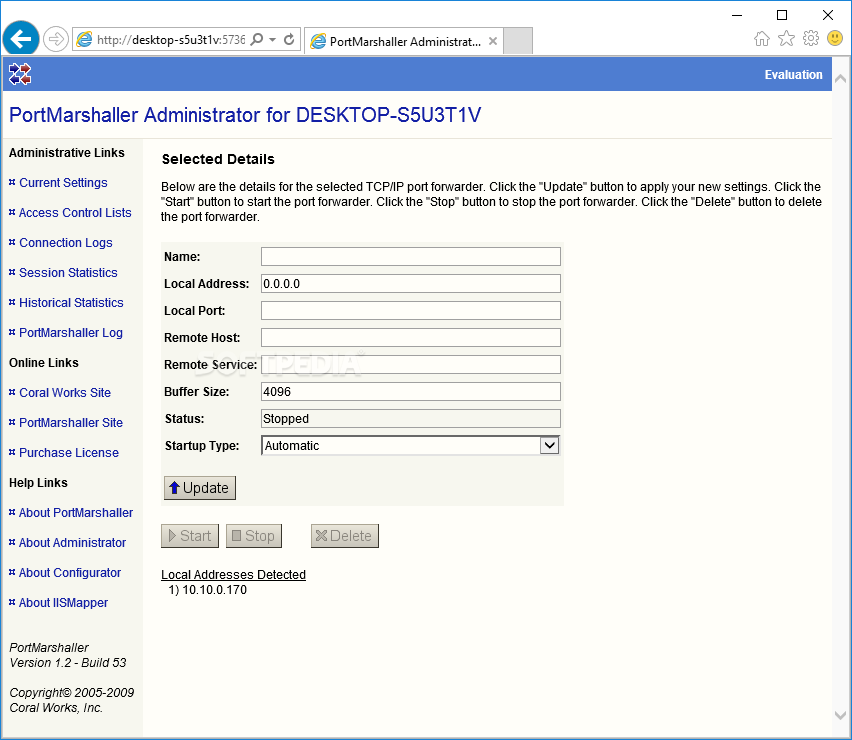852x740 pixels.
Task: Click the Selected Details heading
Action: tap(218, 159)
